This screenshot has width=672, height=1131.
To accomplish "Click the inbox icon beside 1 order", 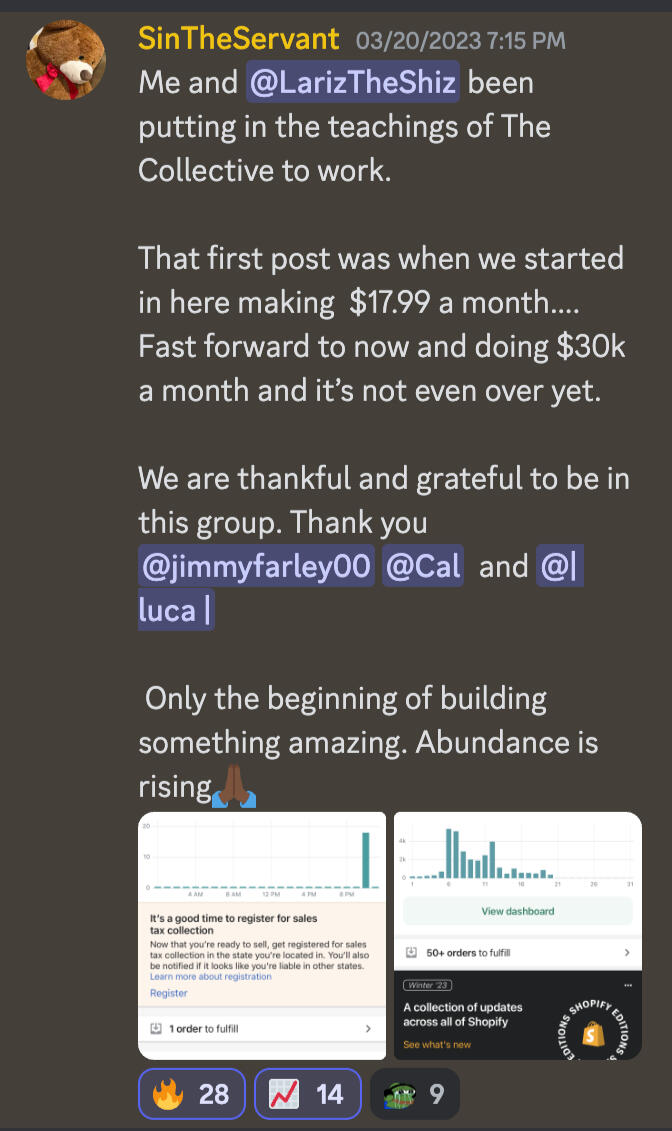I will [x=155, y=1028].
